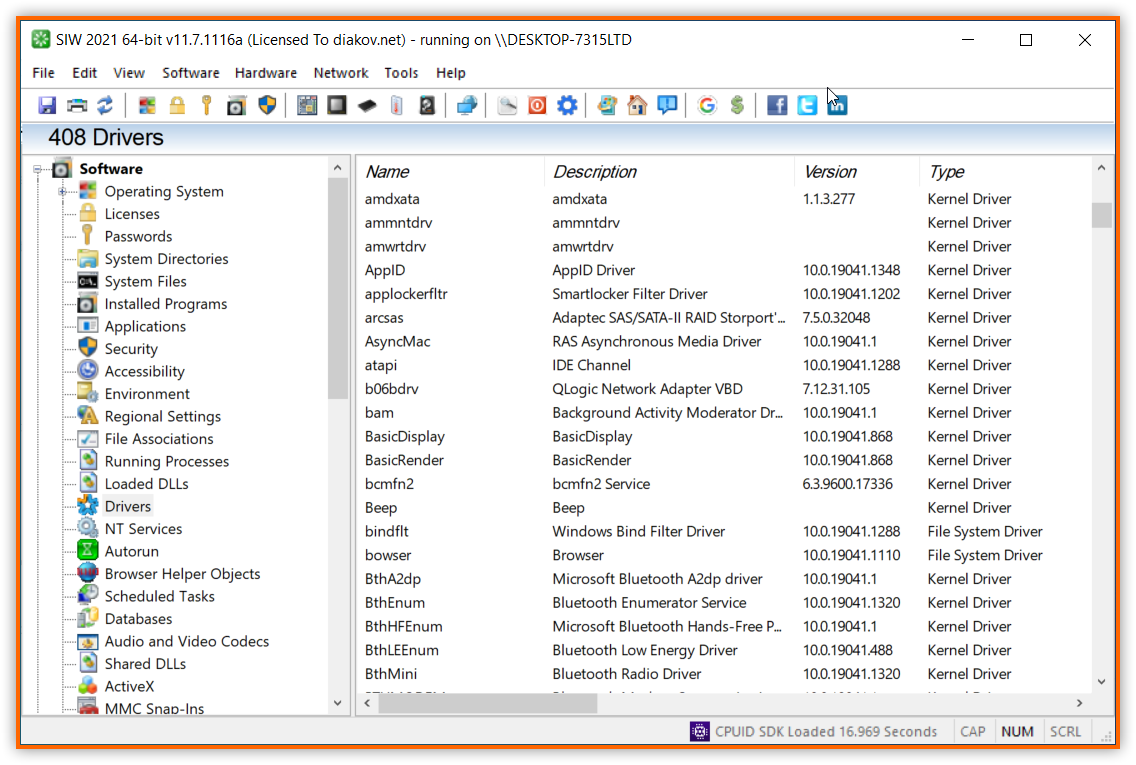
Task: Click the driver list scroll down arrow
Action: (x=1101, y=682)
